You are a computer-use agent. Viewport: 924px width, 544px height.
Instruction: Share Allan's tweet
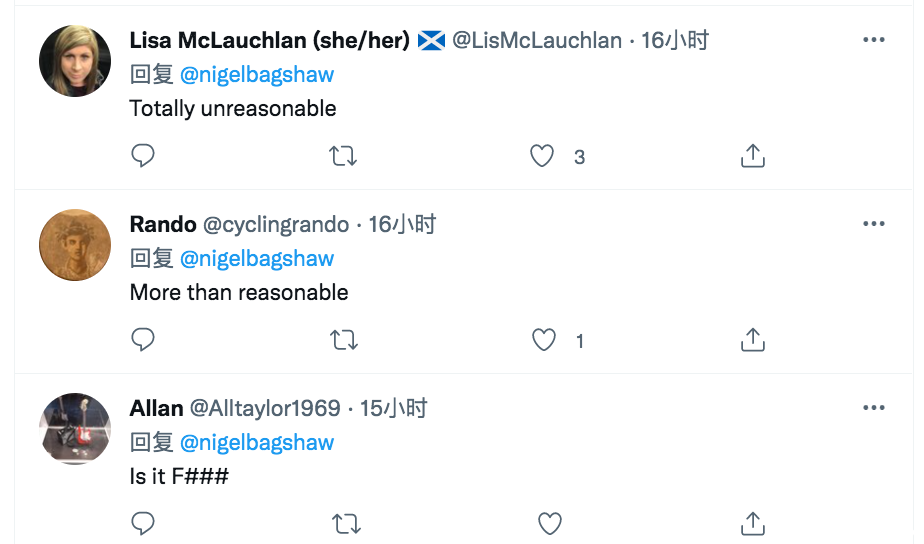752,523
